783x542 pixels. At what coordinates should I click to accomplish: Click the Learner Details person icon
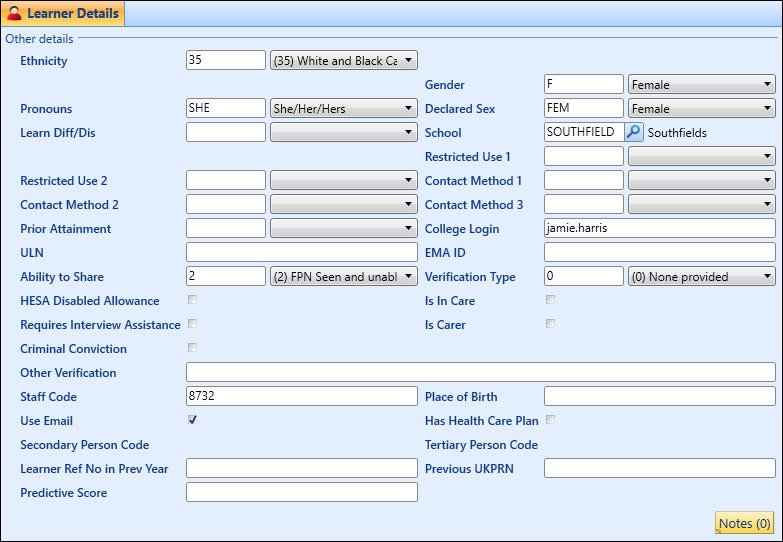14,14
